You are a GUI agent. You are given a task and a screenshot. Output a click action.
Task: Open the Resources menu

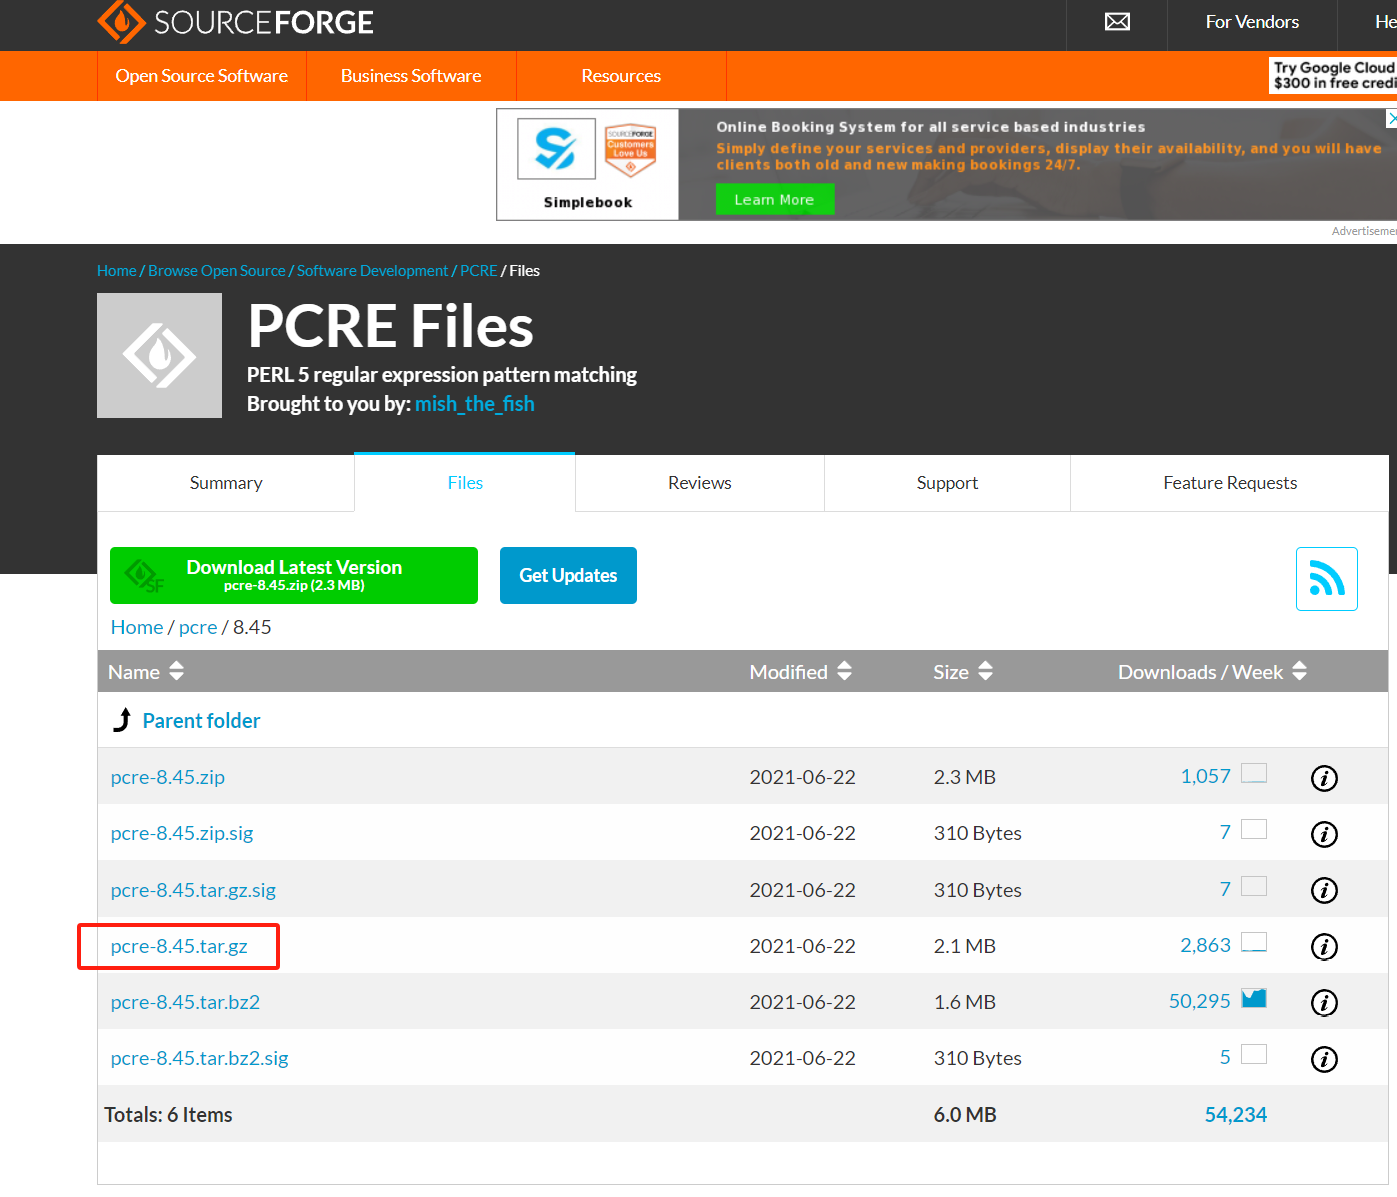click(621, 76)
